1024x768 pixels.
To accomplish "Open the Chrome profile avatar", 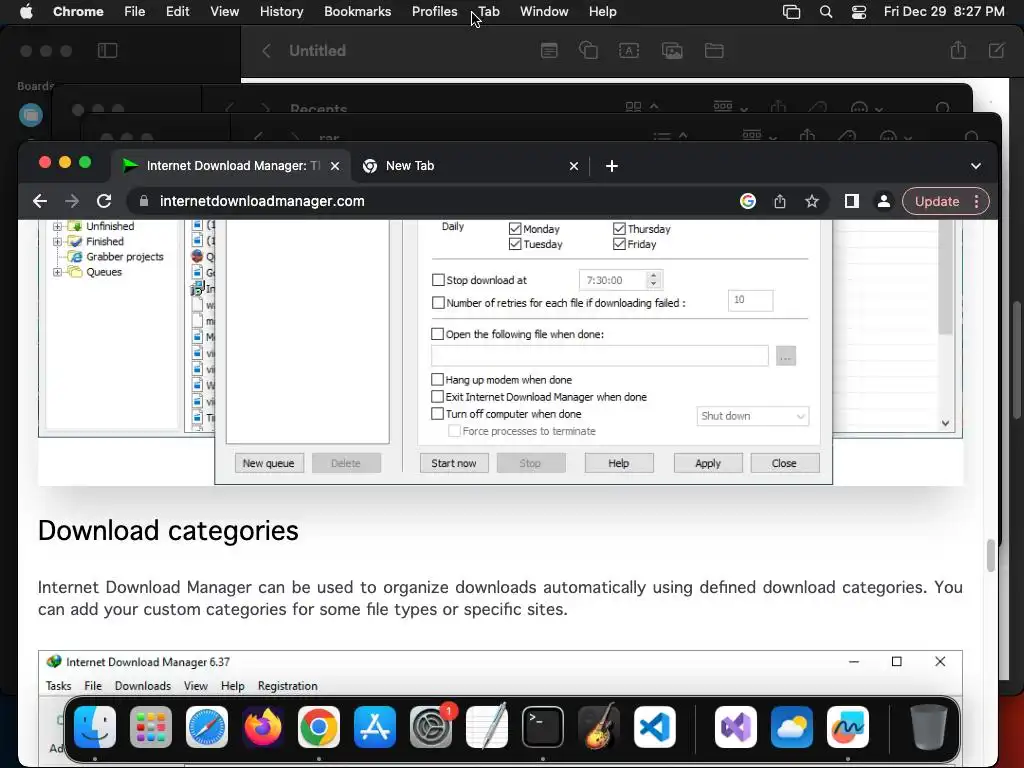I will (884, 201).
